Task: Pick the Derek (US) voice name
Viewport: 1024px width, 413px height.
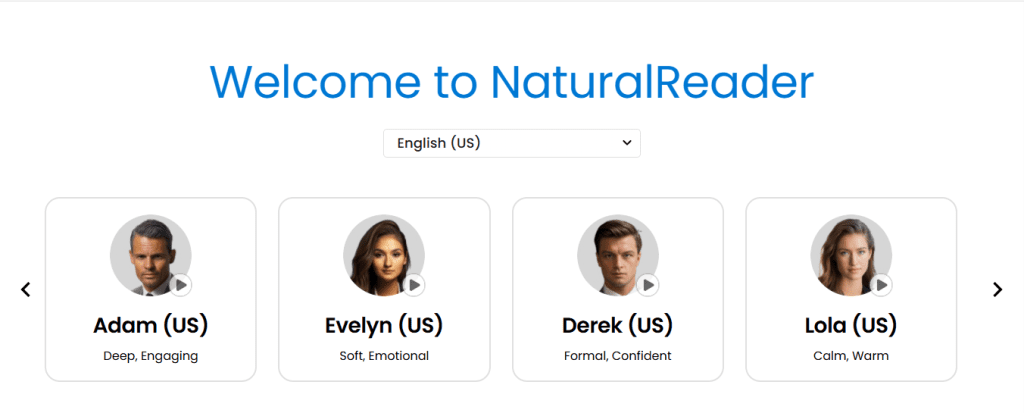Action: pyautogui.click(x=618, y=325)
